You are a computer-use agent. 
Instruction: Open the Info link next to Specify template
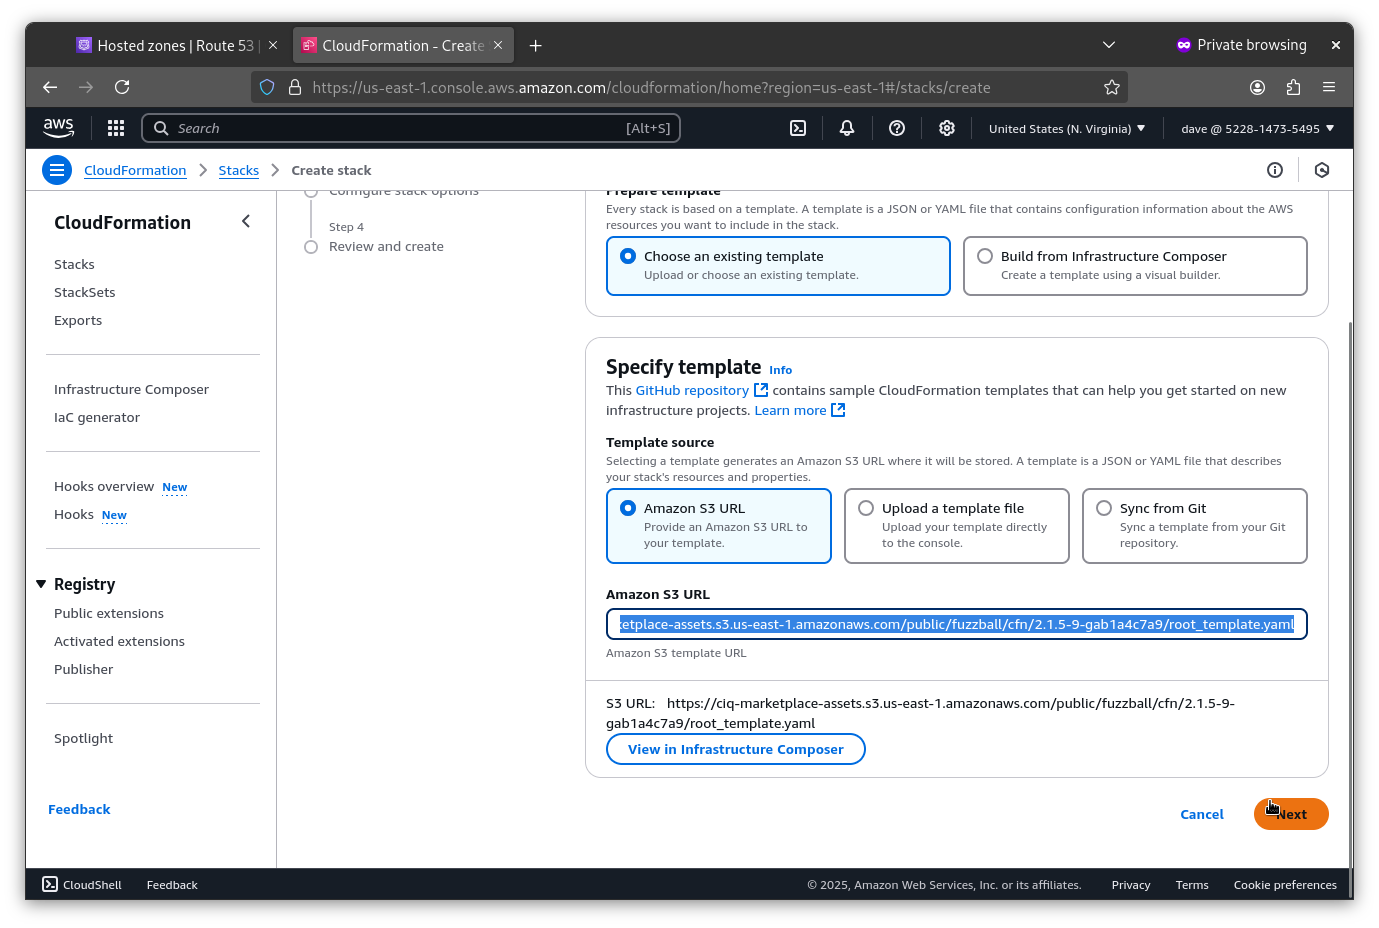(780, 370)
